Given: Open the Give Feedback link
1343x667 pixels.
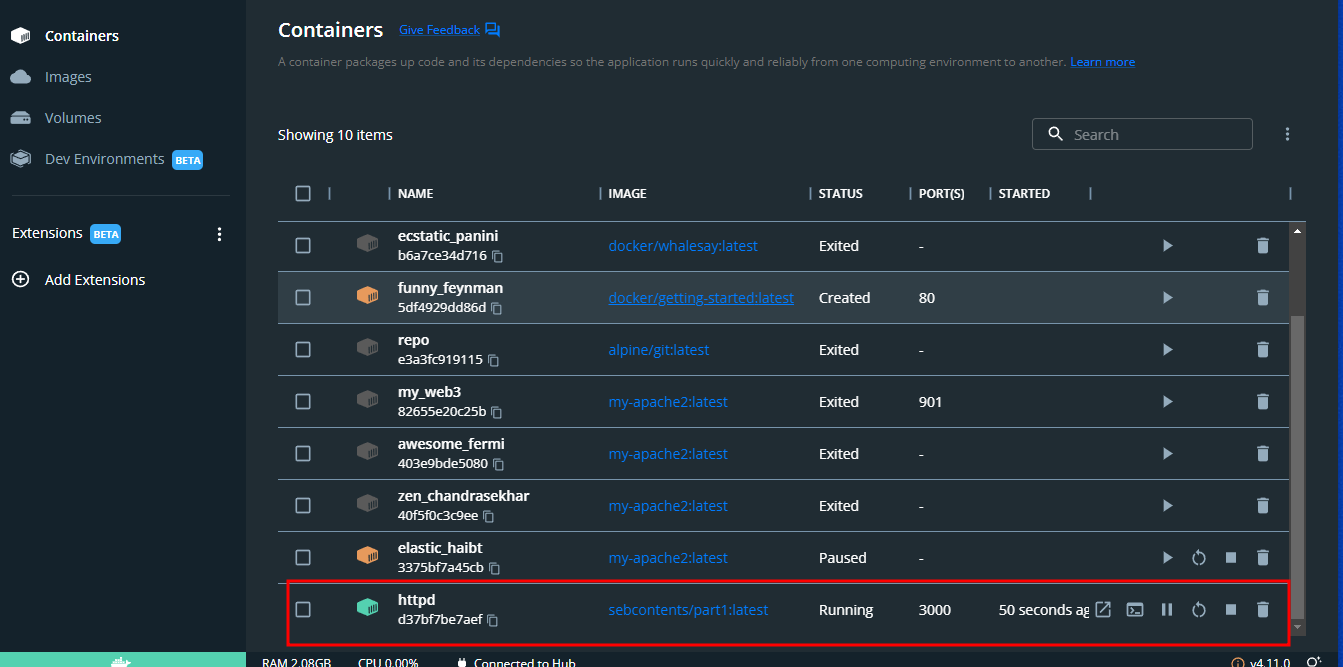Looking at the screenshot, I should 449,30.
